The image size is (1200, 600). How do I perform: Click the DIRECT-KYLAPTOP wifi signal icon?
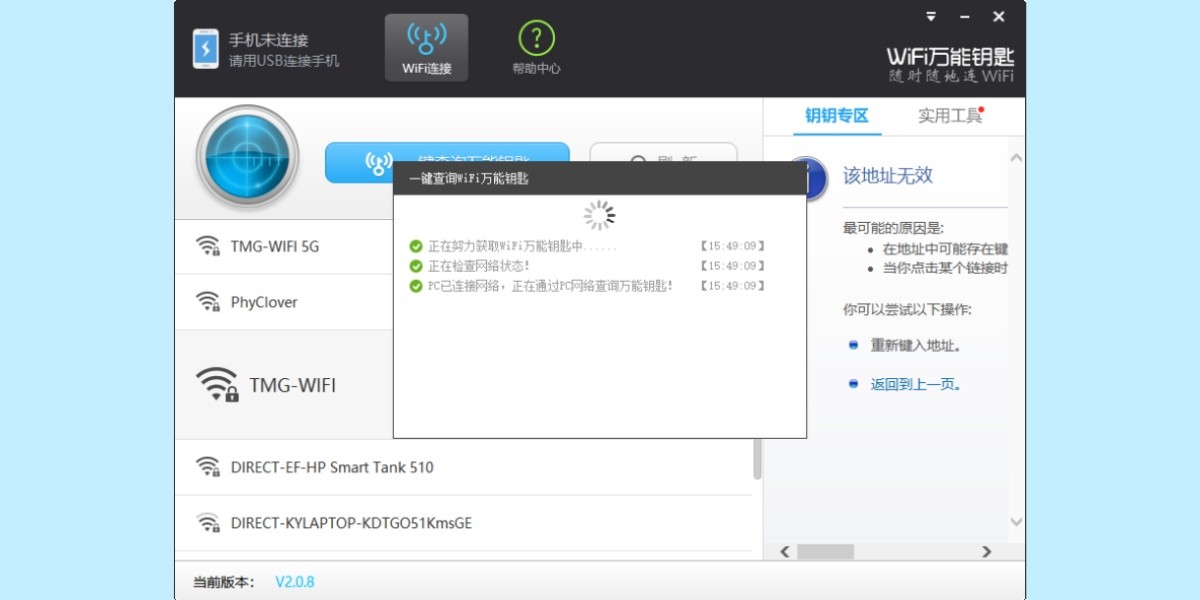point(208,523)
